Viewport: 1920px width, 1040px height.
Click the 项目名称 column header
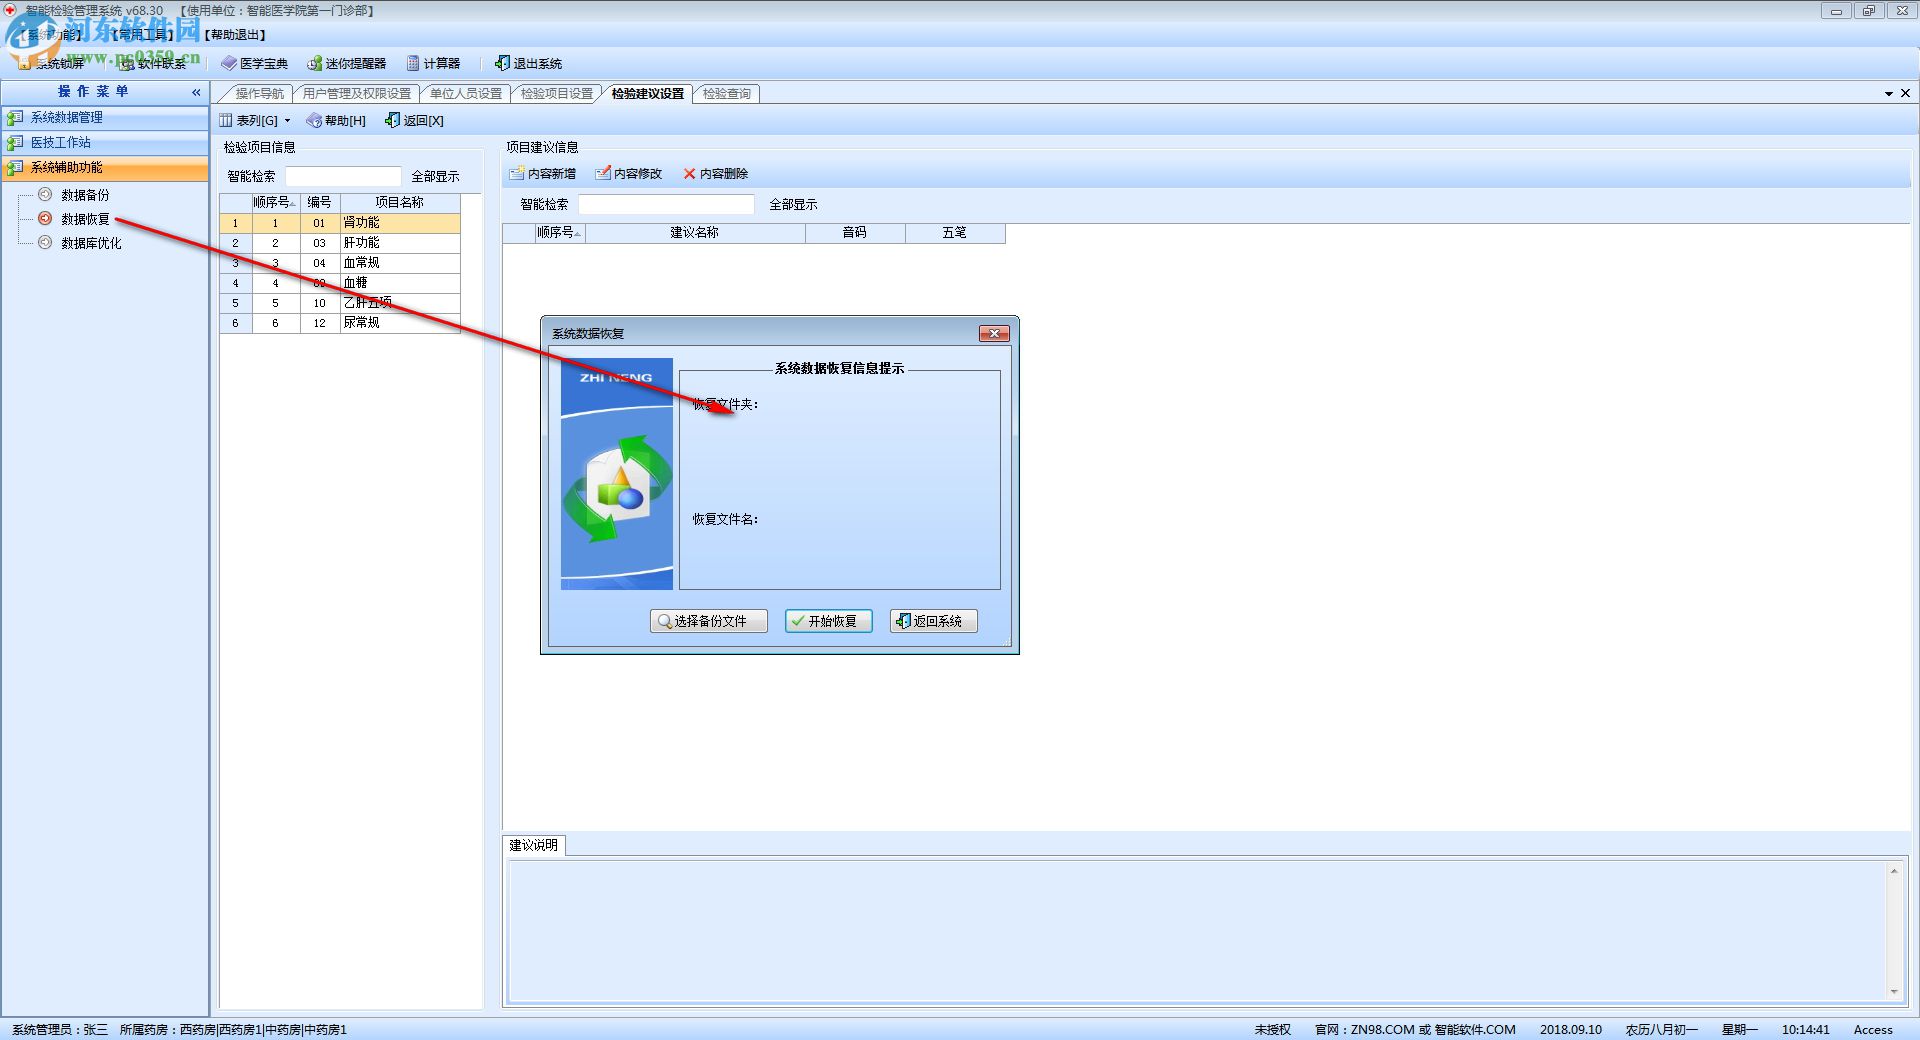[x=399, y=202]
